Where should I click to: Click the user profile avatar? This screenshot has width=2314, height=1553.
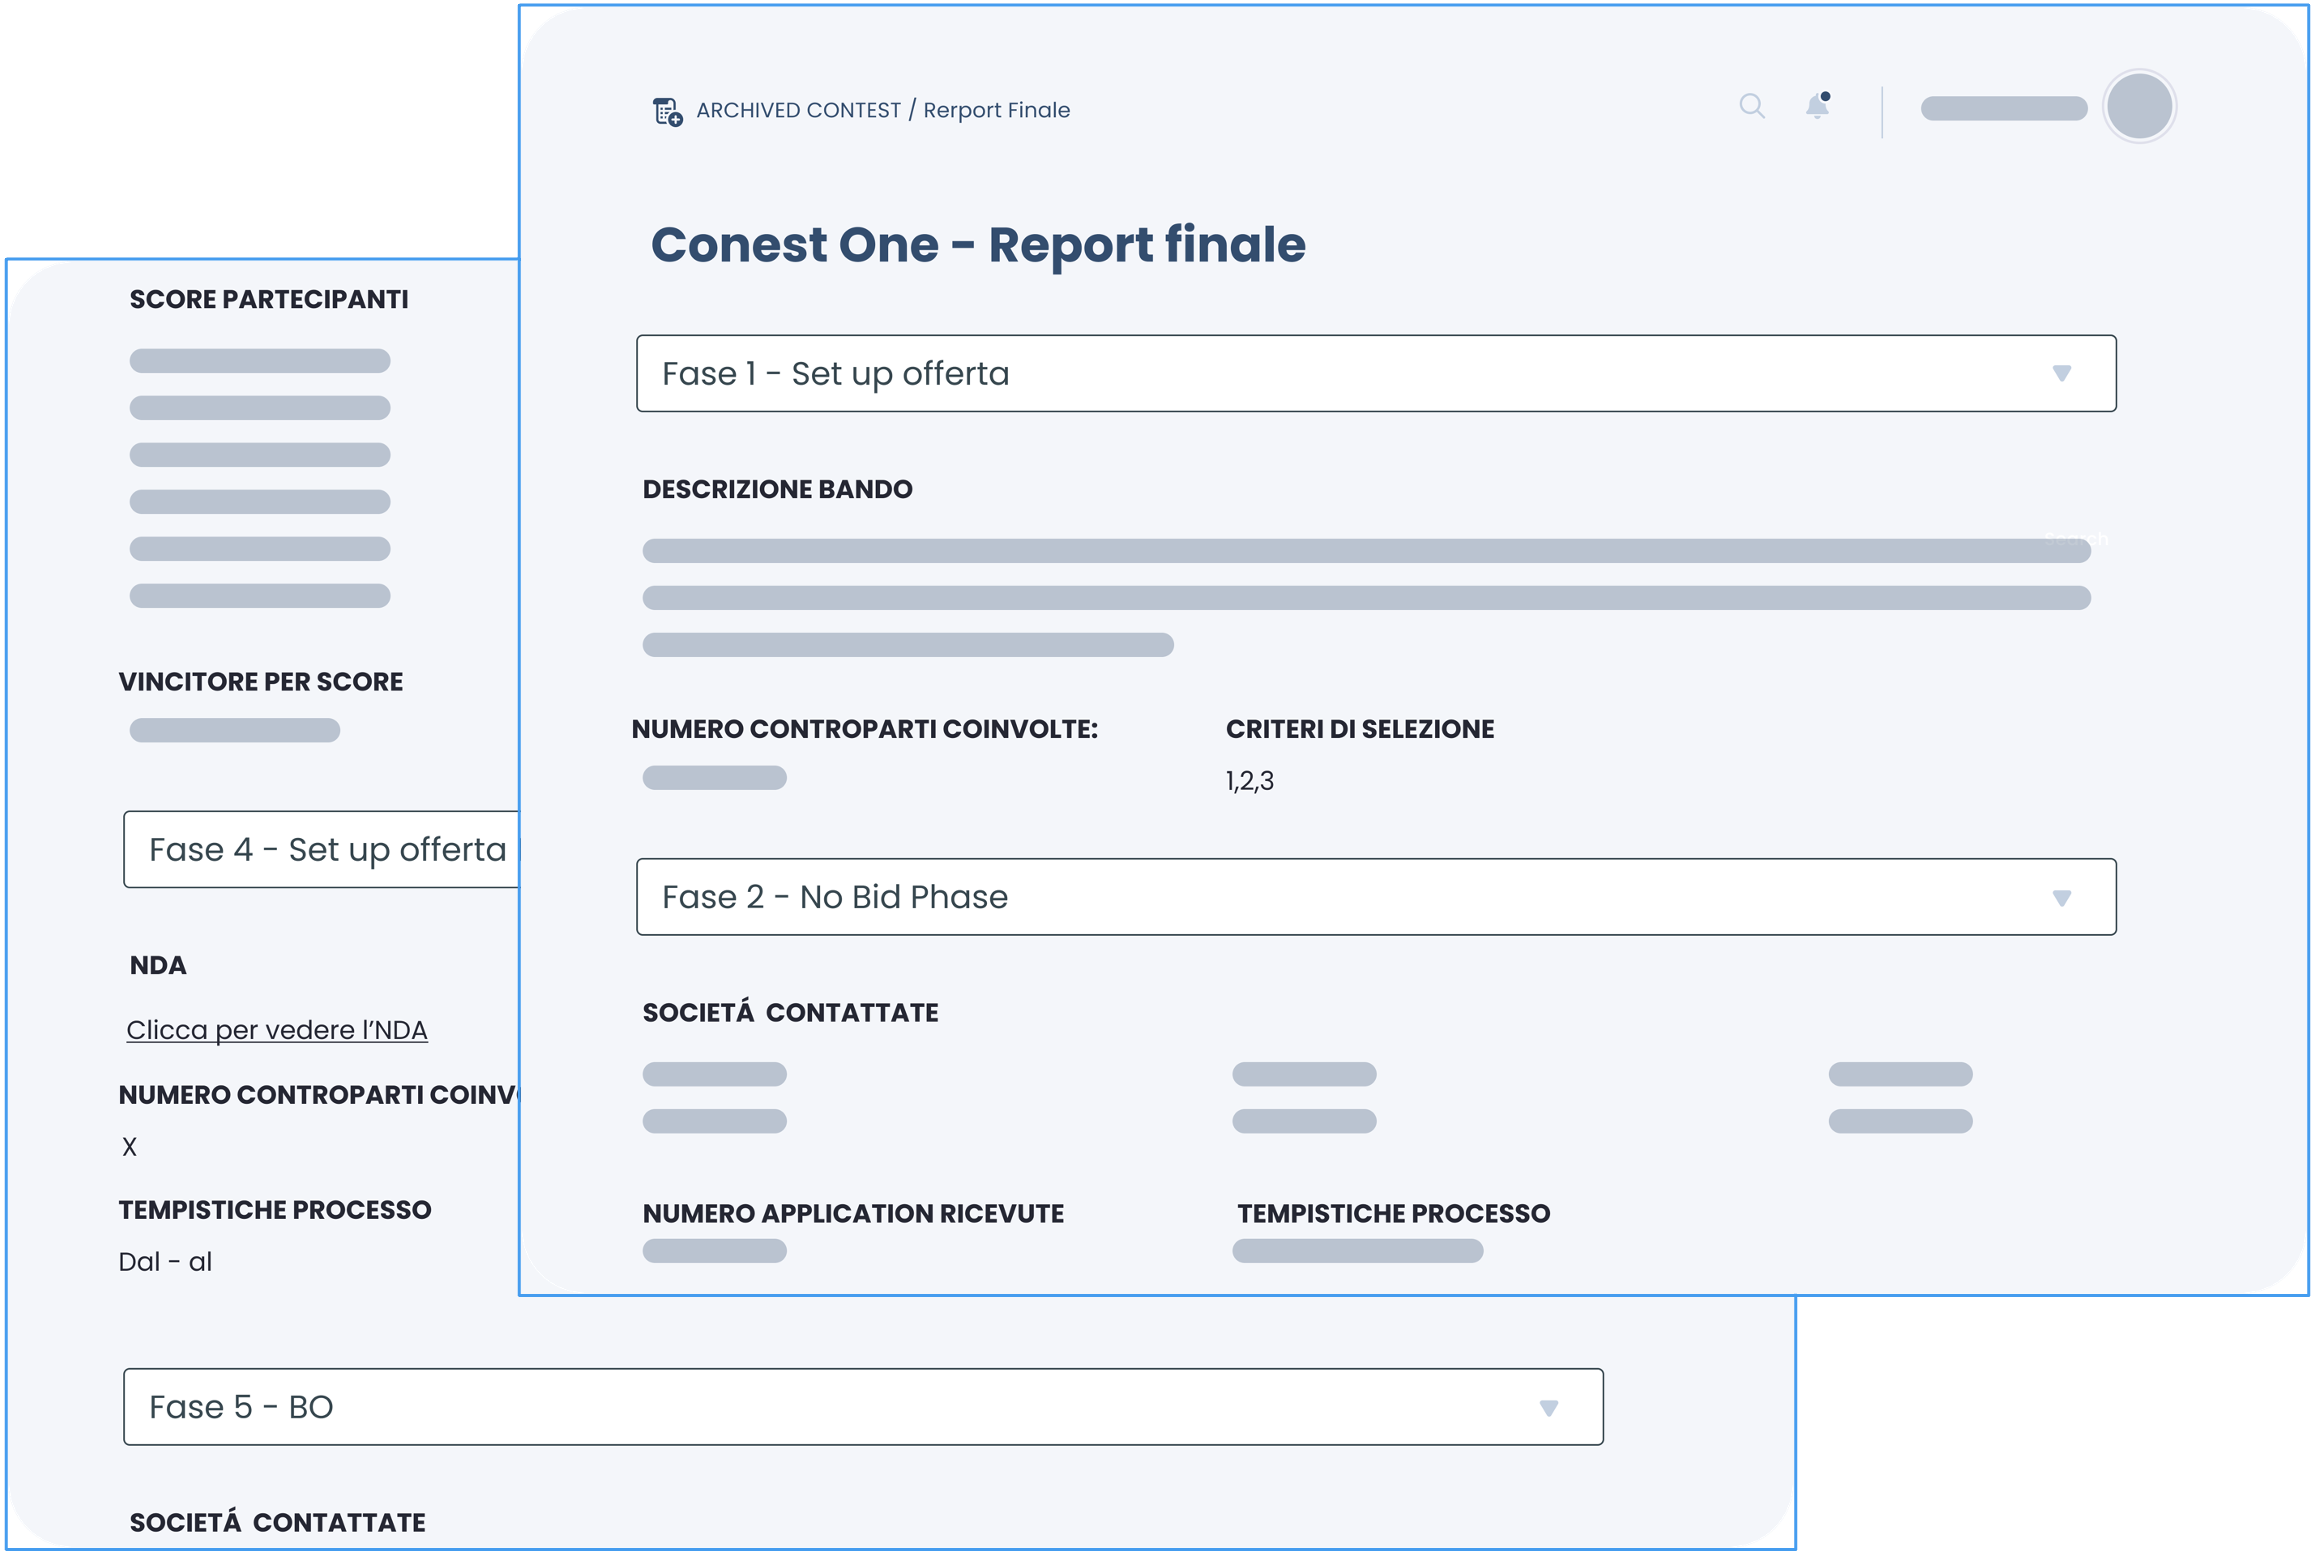coord(2138,106)
